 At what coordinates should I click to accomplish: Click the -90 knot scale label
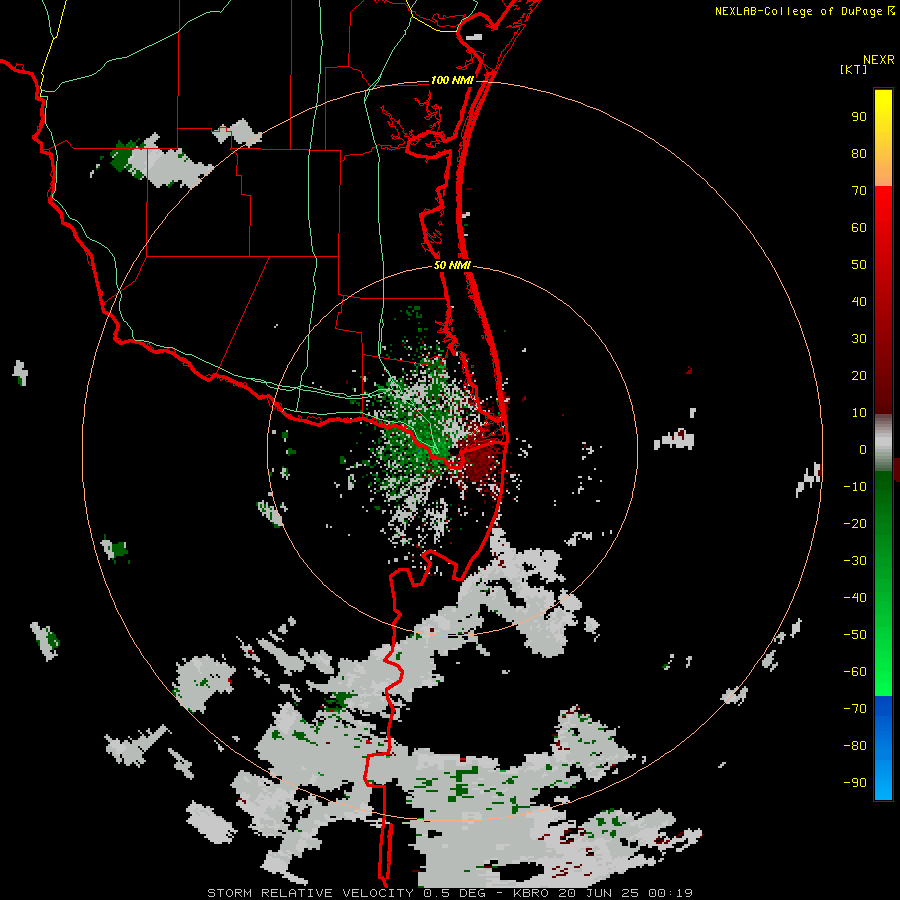point(855,783)
